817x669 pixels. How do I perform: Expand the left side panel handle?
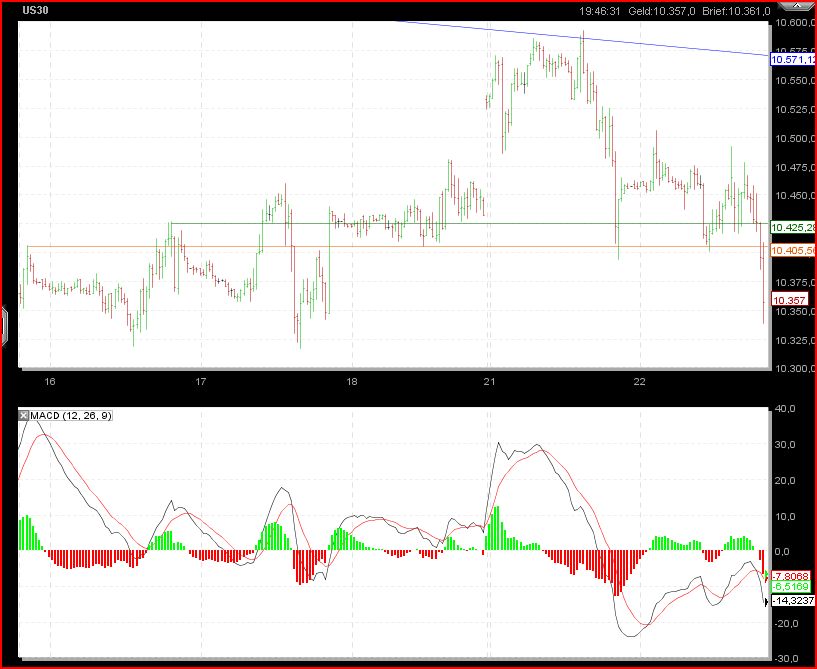pos(3,327)
